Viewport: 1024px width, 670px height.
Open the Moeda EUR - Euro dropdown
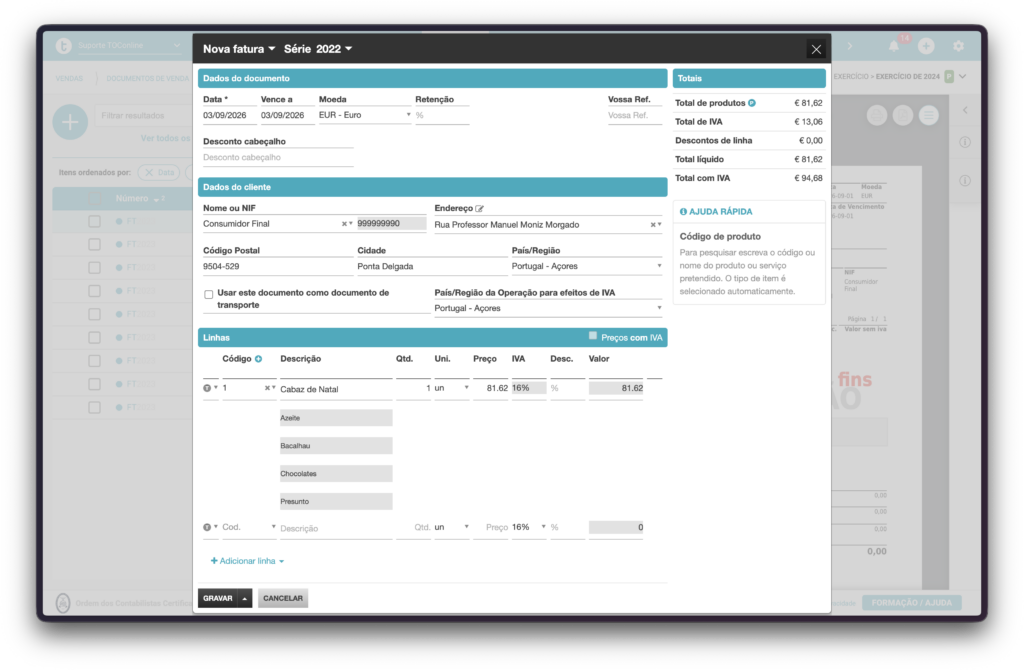coord(364,115)
